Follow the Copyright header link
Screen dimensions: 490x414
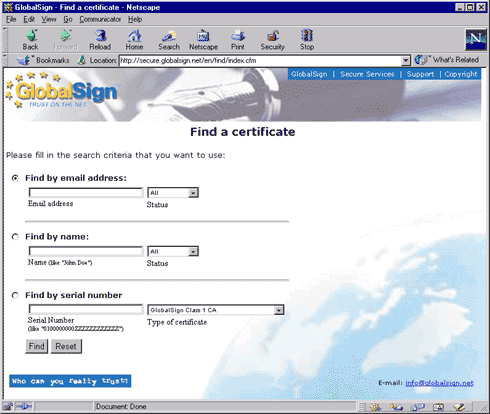[461, 74]
